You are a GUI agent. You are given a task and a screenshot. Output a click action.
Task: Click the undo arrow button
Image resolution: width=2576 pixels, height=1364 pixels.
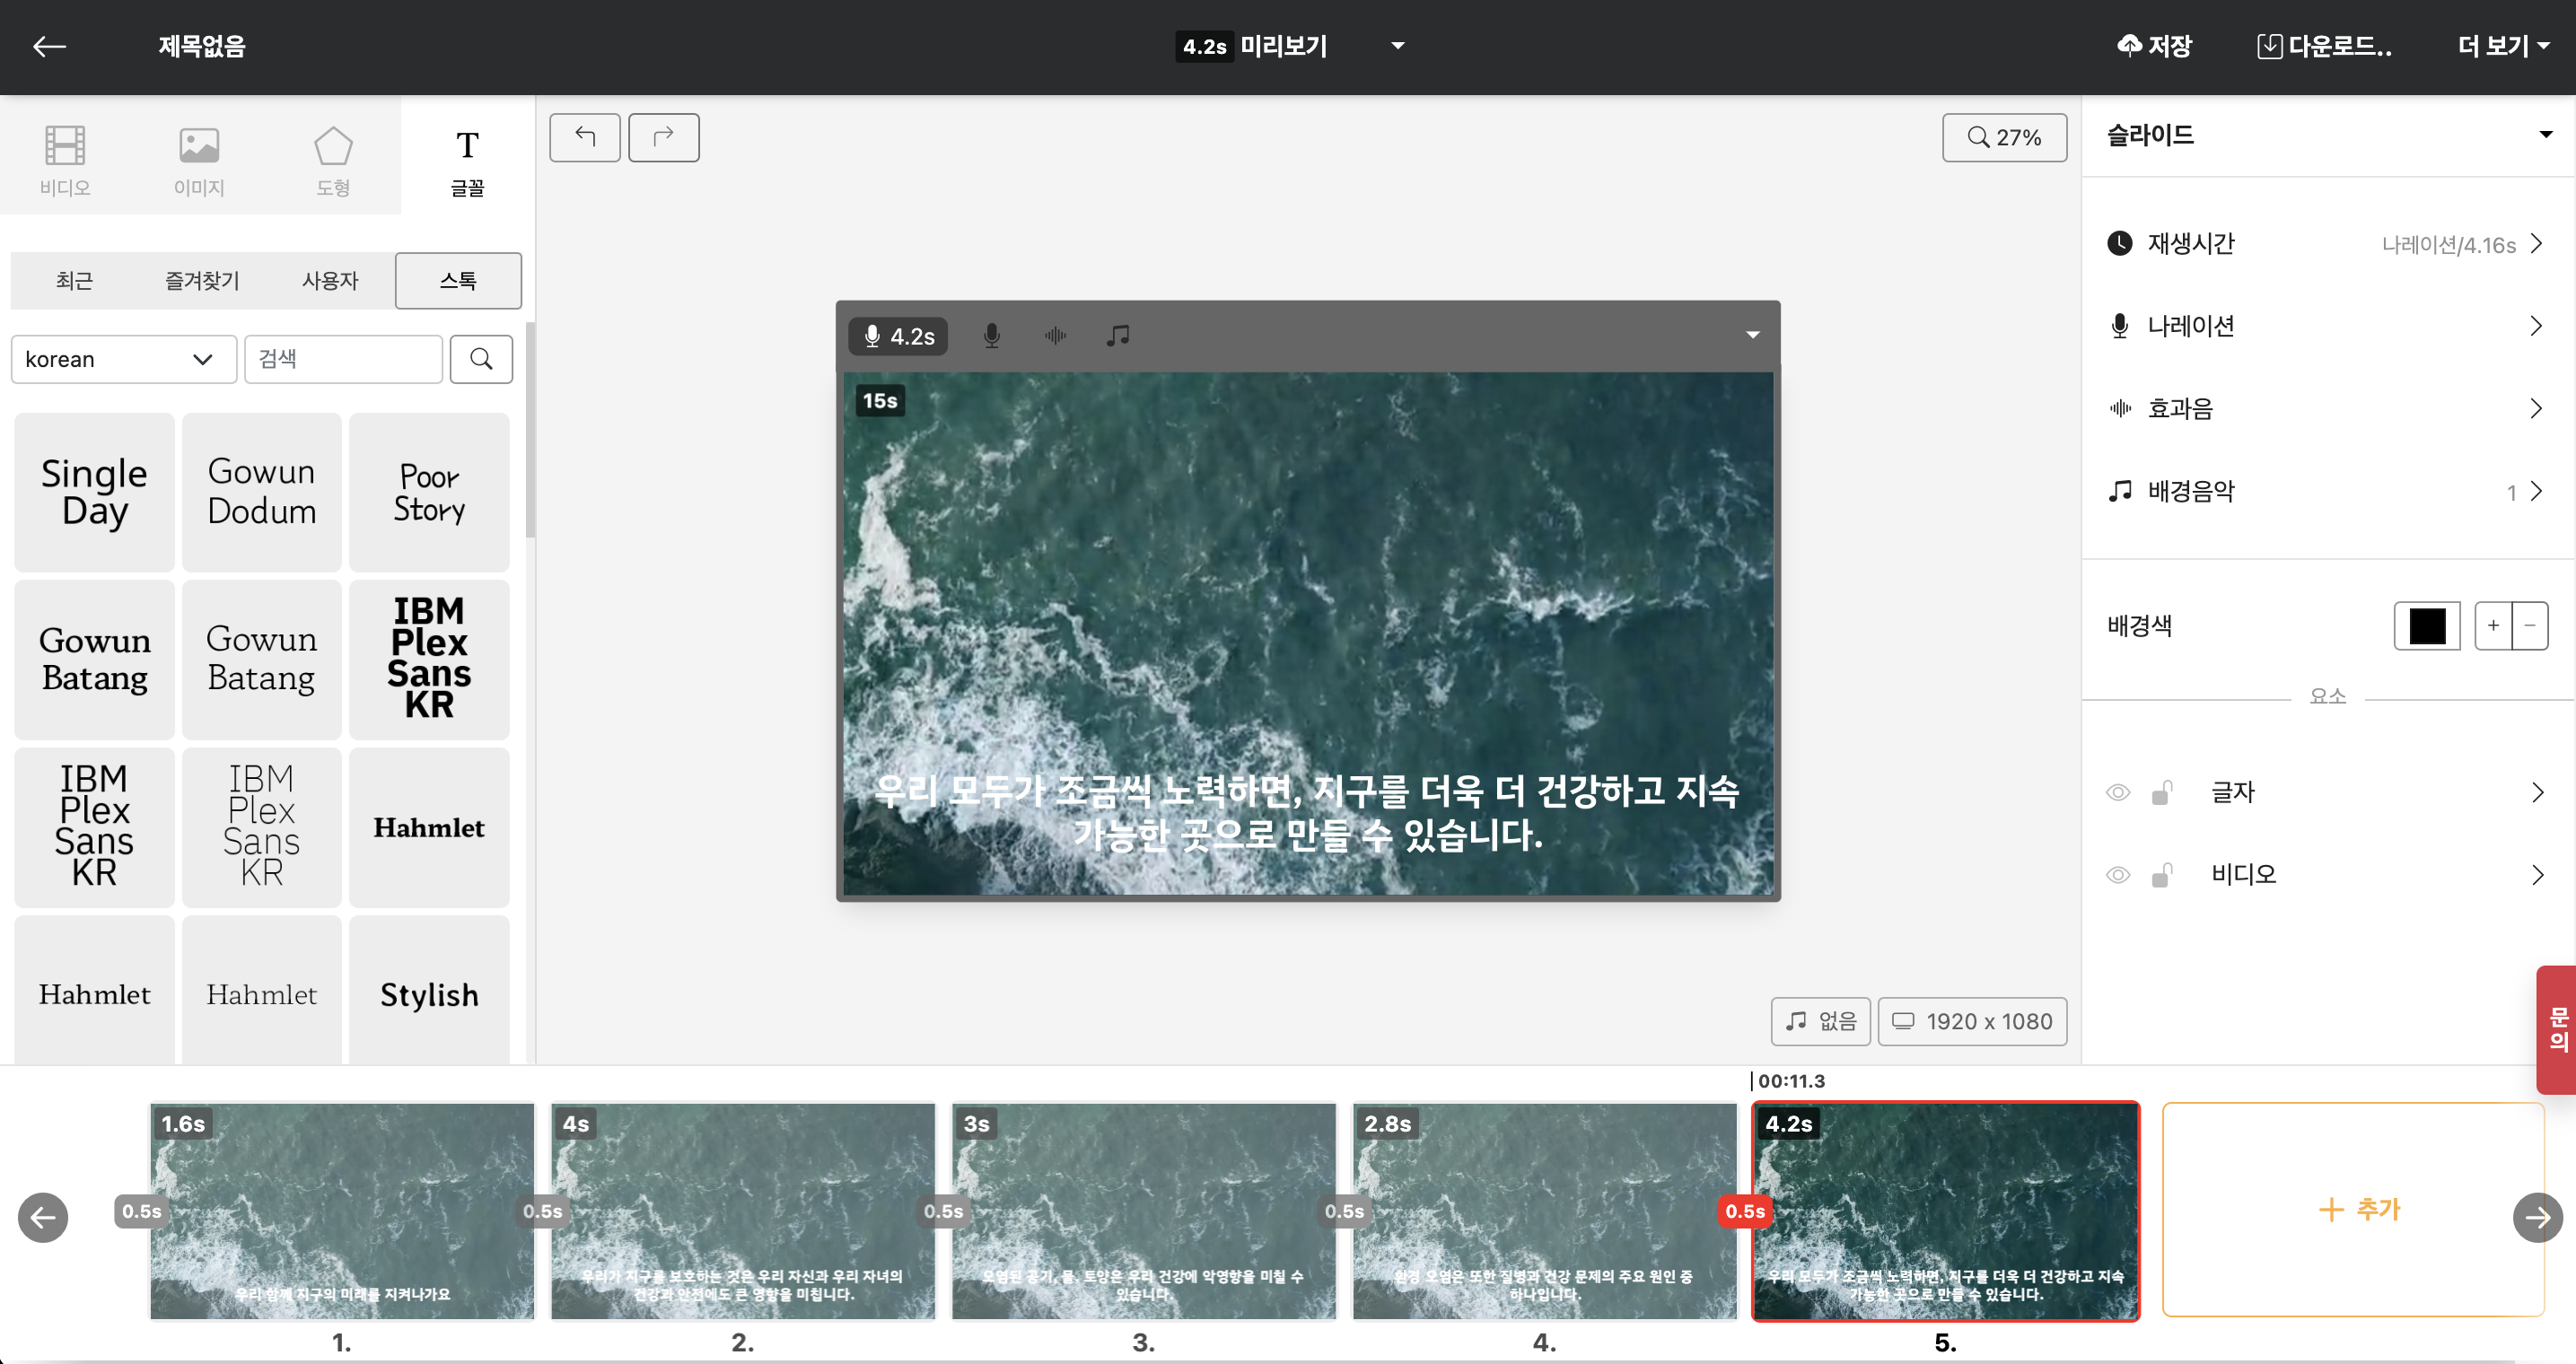coord(584,137)
